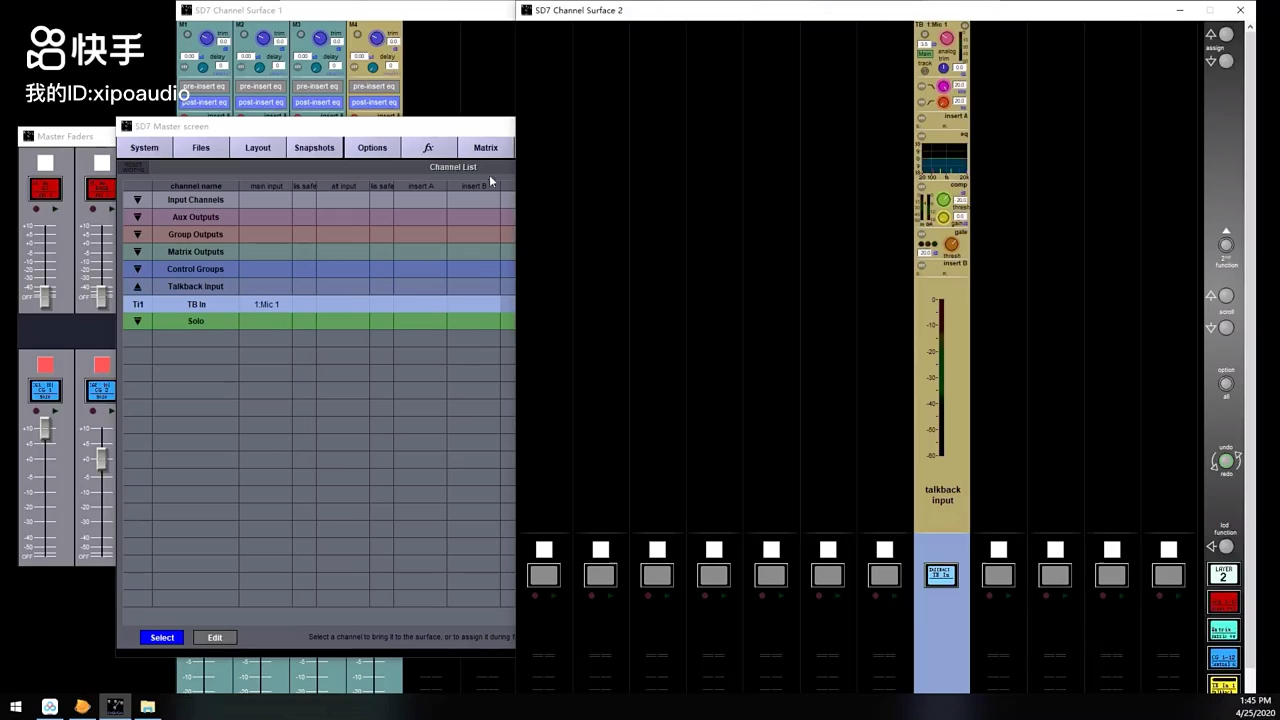This screenshot has width=1280, height=720.
Task: Click the fx tab icon in Master screen
Action: pos(428,148)
